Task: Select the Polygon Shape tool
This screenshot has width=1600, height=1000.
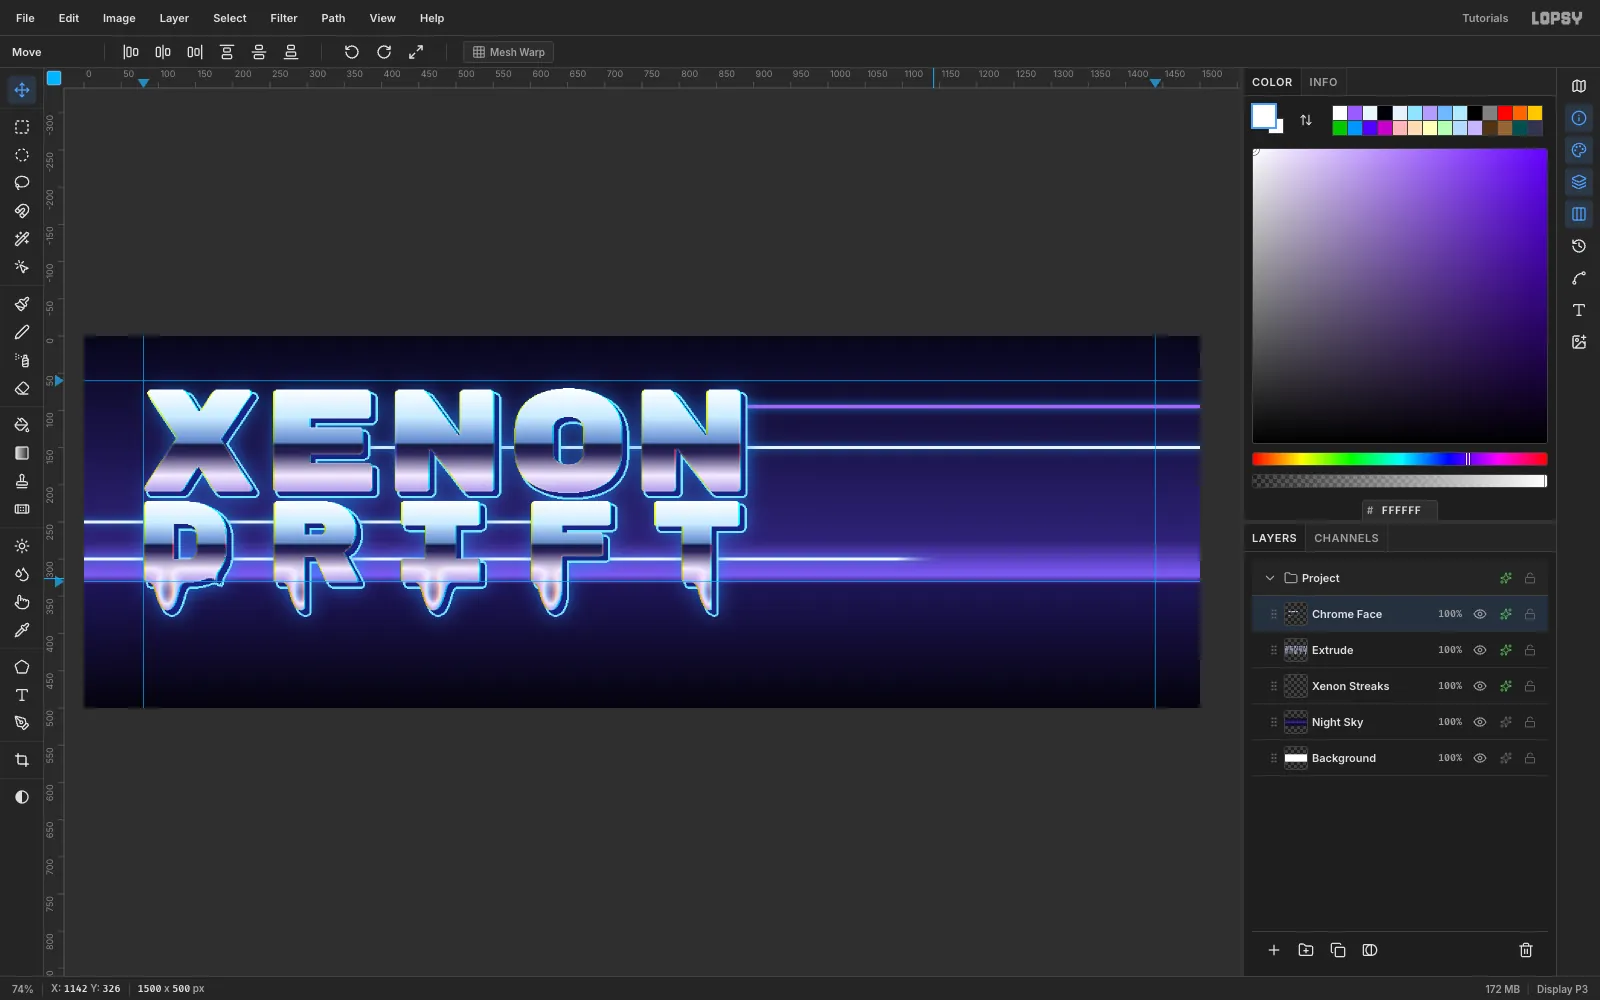Action: tap(22, 667)
